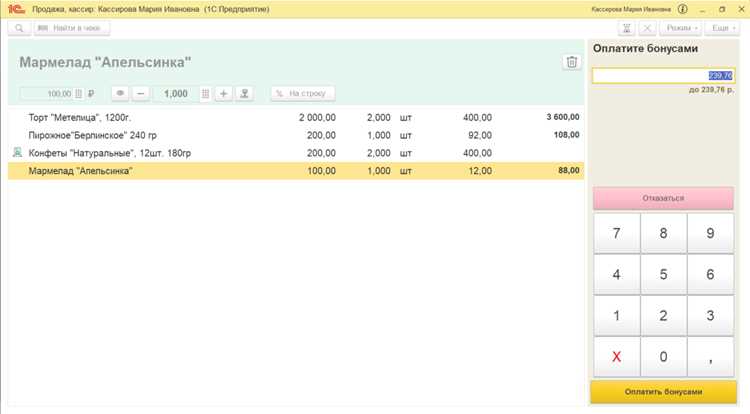Image resolution: width=750 pixels, height=414 pixels.
Task: Select the row Торт "Метелица", 1200г.
Action: coord(296,118)
